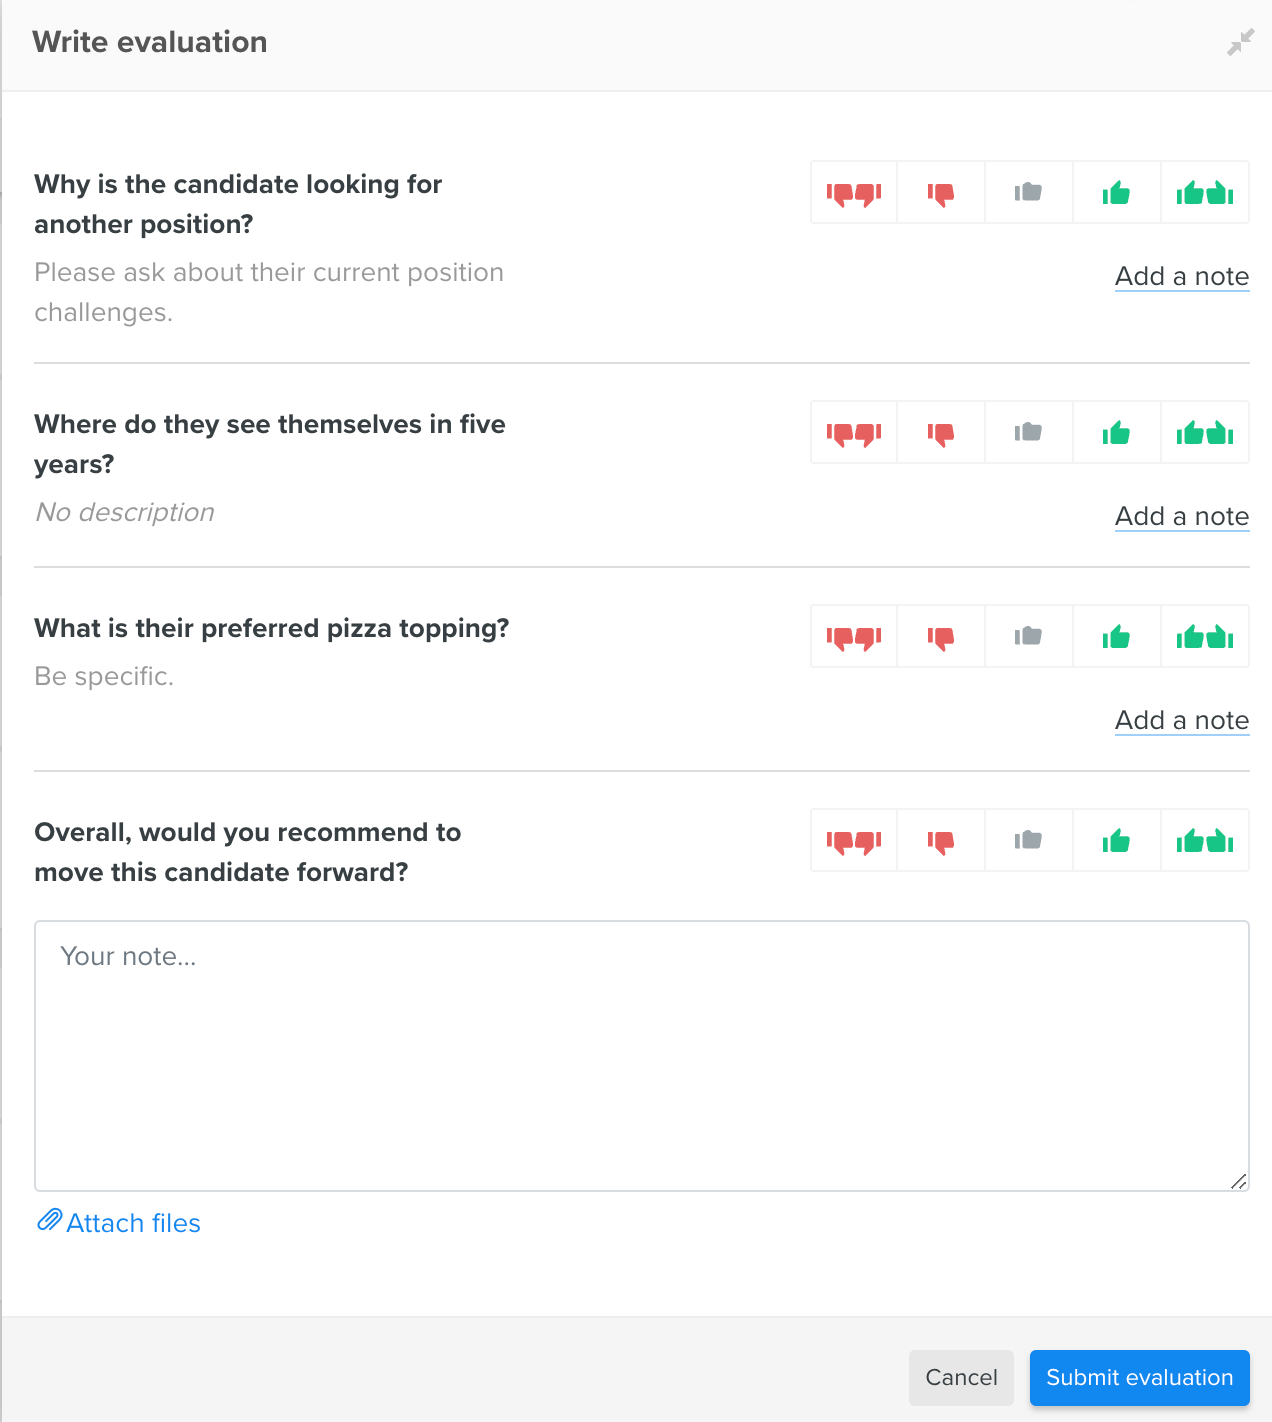The image size is (1272, 1422).
Task: Select single thumbs down for pizza topping
Action: click(941, 637)
